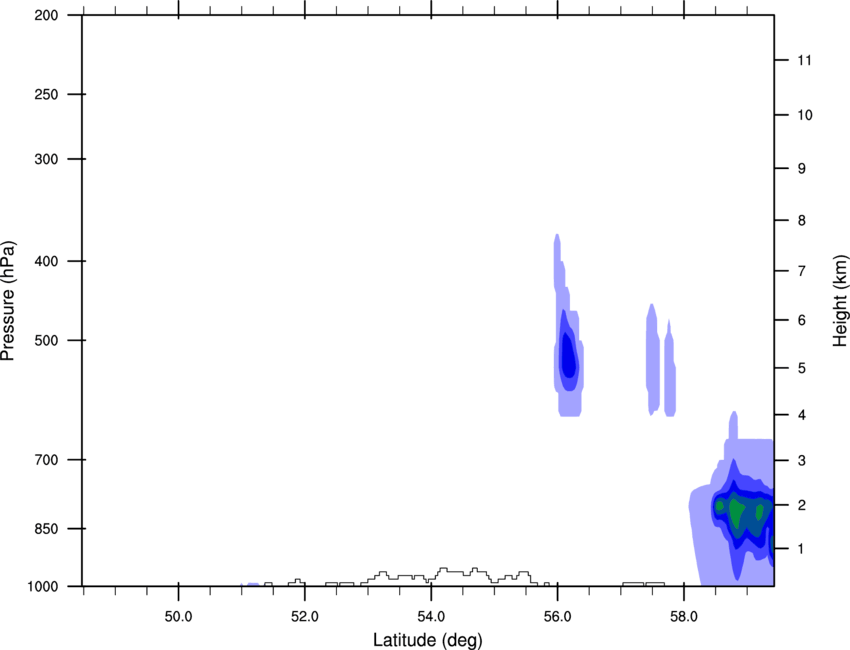Click the 58.0 latitude tick label
Screen dimensions: 850x650
tap(684, 617)
